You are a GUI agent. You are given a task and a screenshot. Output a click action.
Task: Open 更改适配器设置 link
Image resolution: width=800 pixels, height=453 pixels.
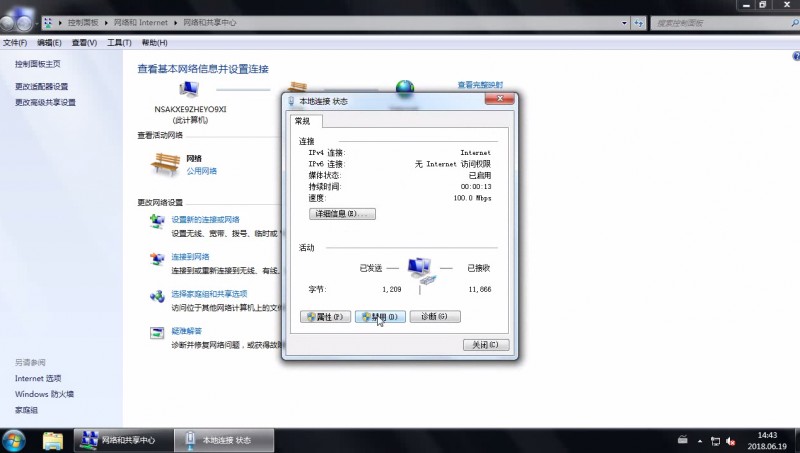pyautogui.click(x=41, y=87)
